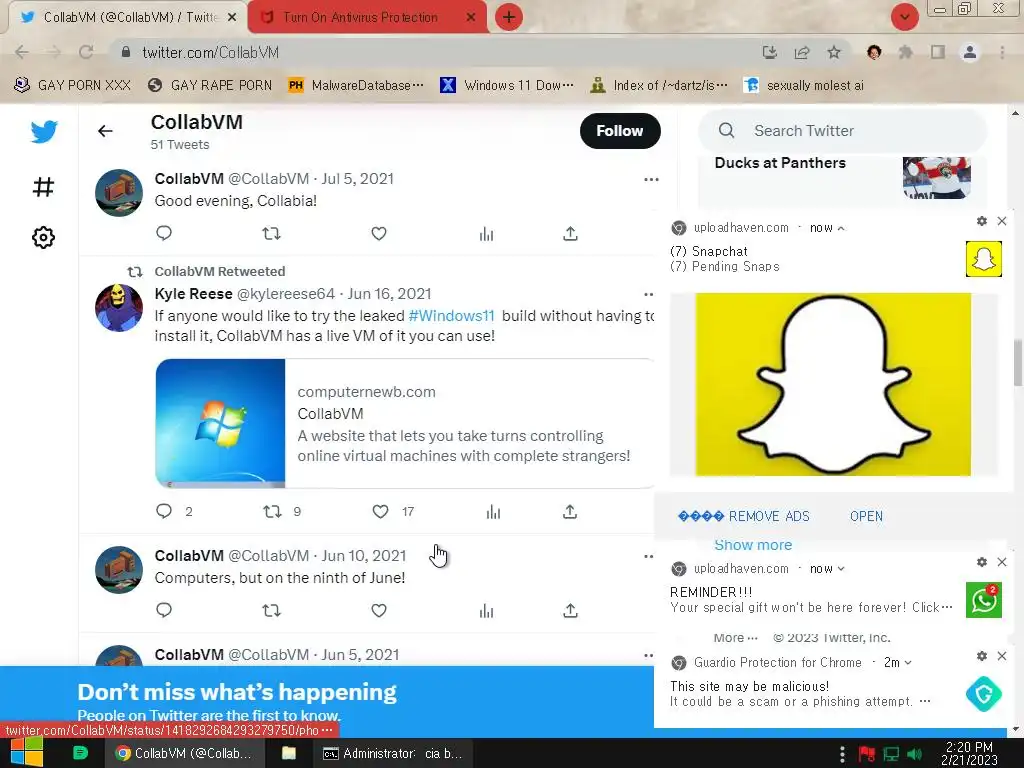The height and width of the screenshot is (768, 1024).
Task: Like the 'Good evening, Collabia!' tweet
Action: pos(379,233)
